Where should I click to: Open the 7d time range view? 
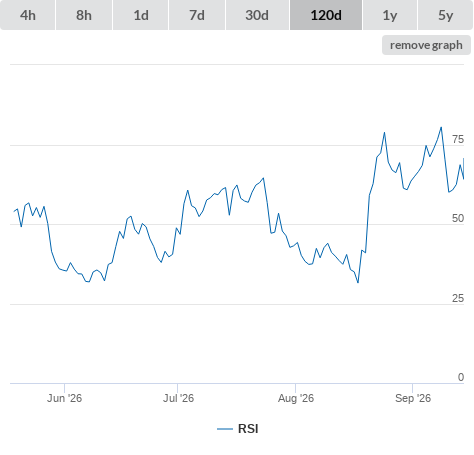click(x=197, y=15)
